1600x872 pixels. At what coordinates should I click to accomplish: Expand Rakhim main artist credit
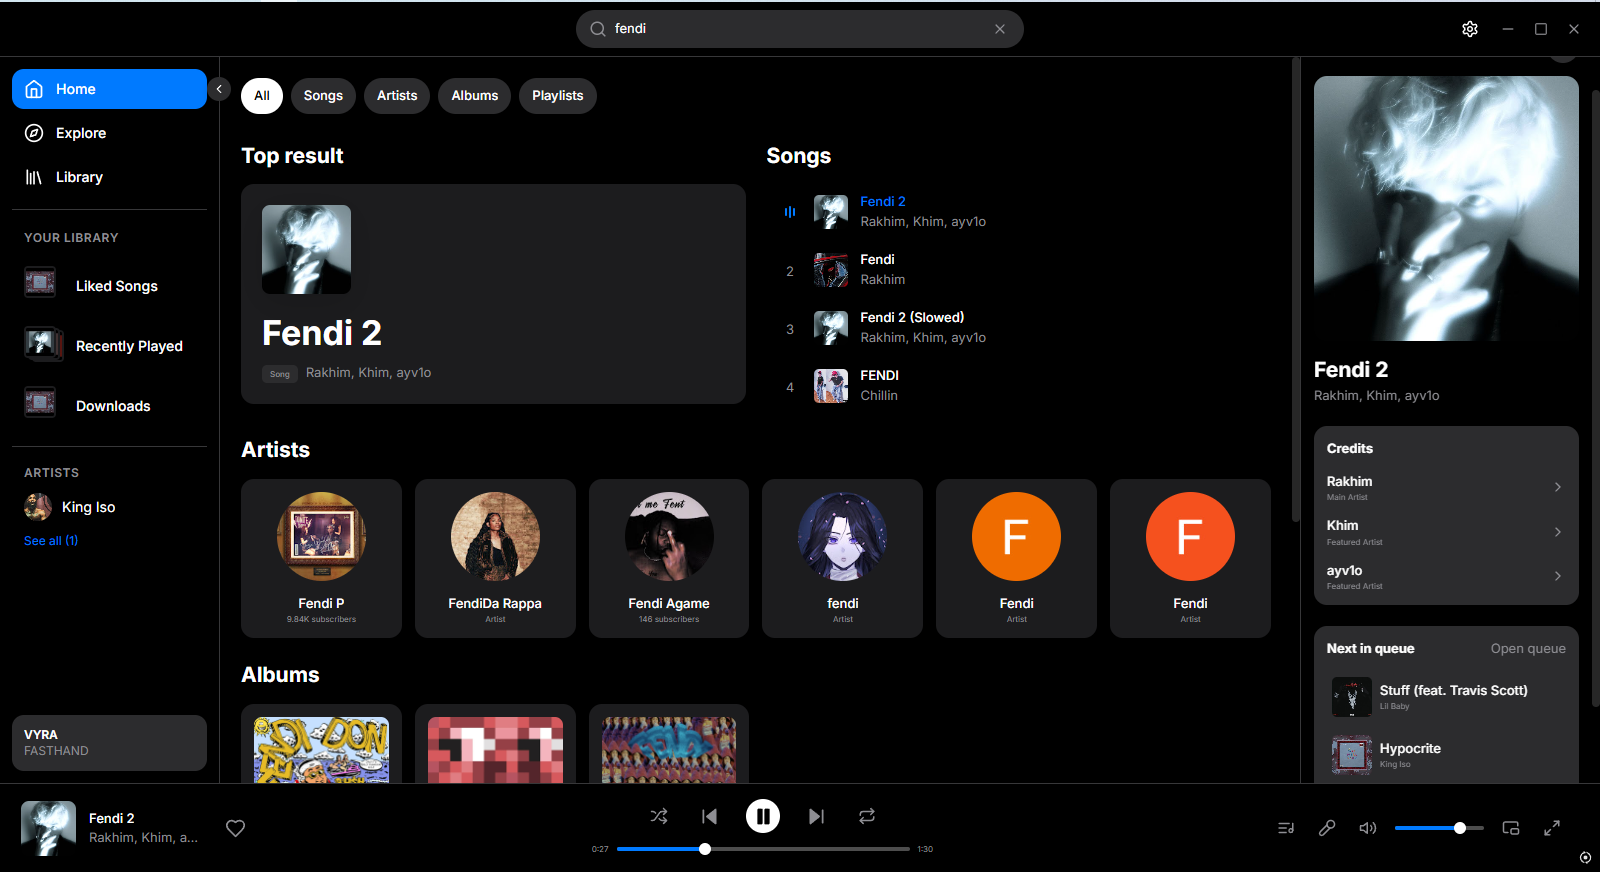1557,487
